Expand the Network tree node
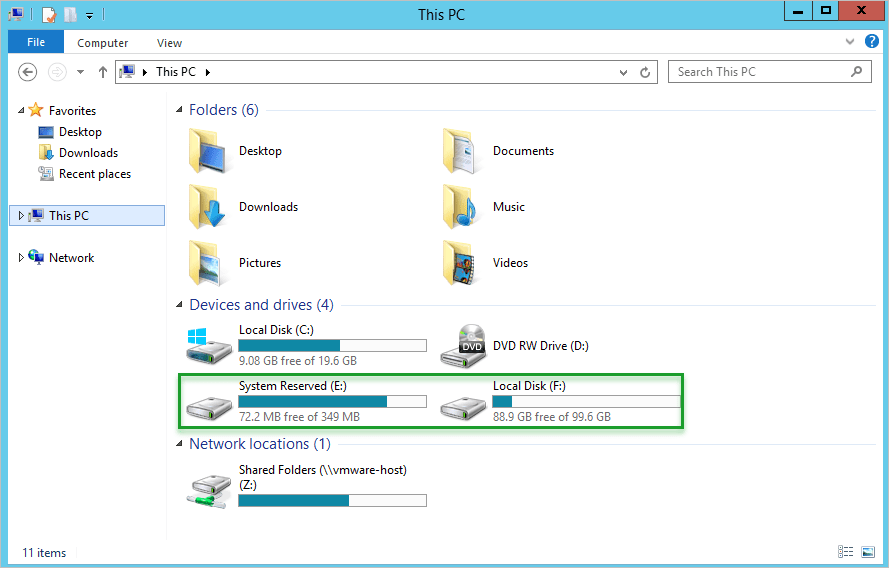 (x=21, y=258)
